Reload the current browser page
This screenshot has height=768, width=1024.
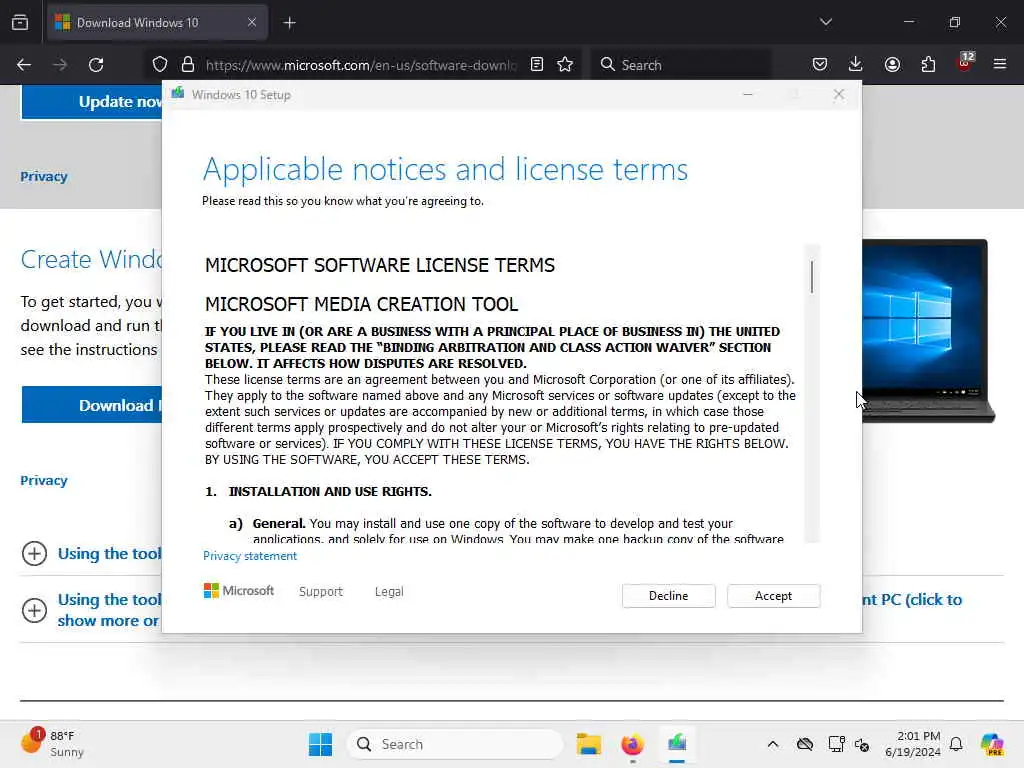tap(96, 65)
